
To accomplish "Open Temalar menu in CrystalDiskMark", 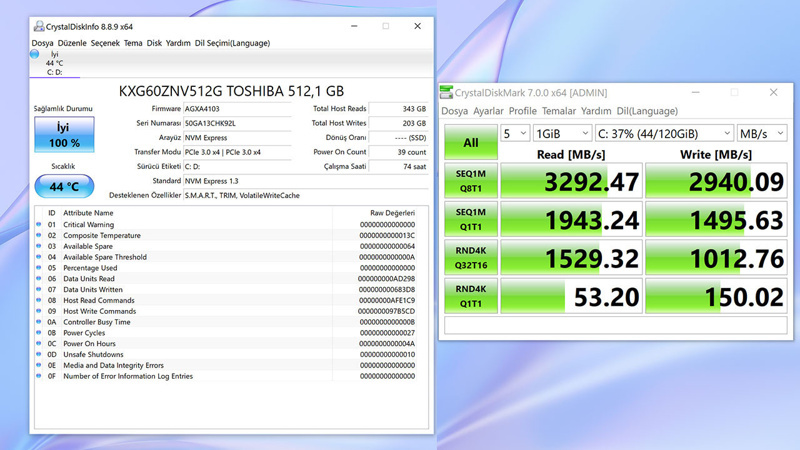I will click(x=559, y=111).
